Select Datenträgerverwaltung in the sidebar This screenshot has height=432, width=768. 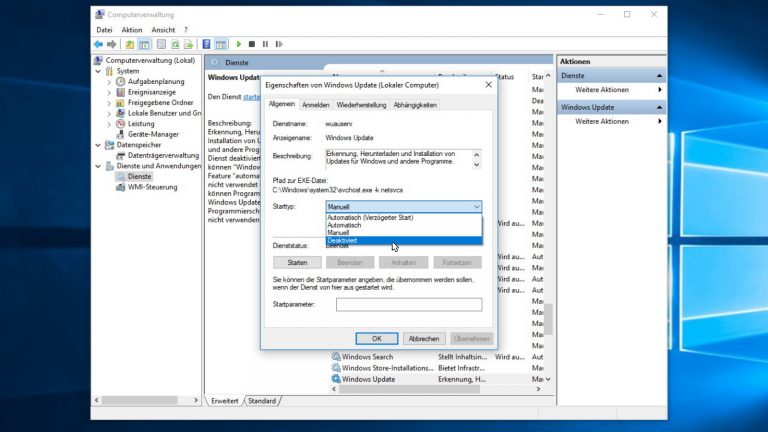[x=163, y=155]
